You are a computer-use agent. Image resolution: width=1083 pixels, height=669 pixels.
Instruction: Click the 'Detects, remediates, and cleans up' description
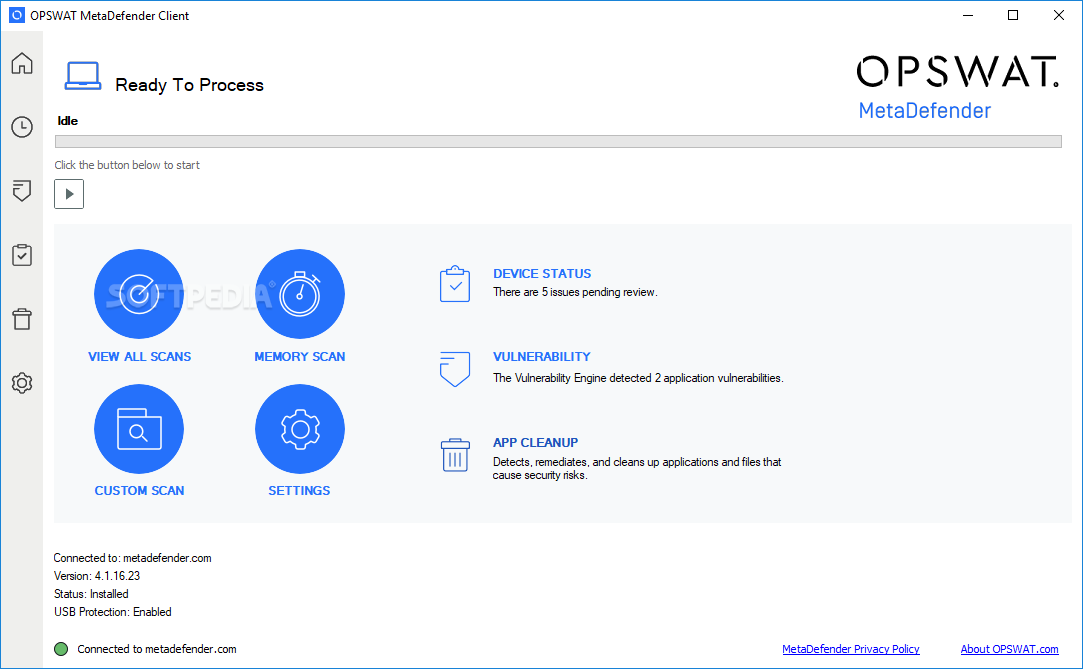[x=637, y=469]
